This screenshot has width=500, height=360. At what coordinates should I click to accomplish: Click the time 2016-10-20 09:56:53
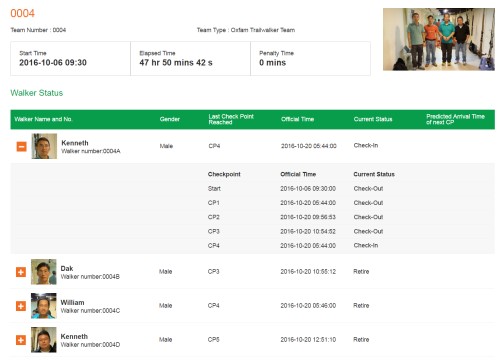[x=308, y=217]
